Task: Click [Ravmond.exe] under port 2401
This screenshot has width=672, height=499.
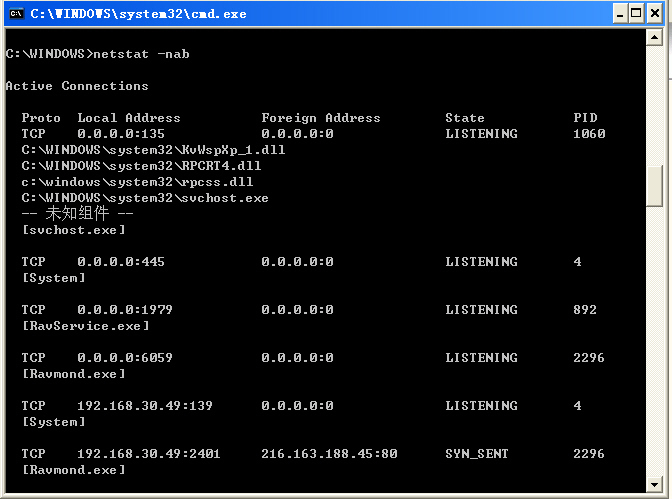Action: [74, 470]
